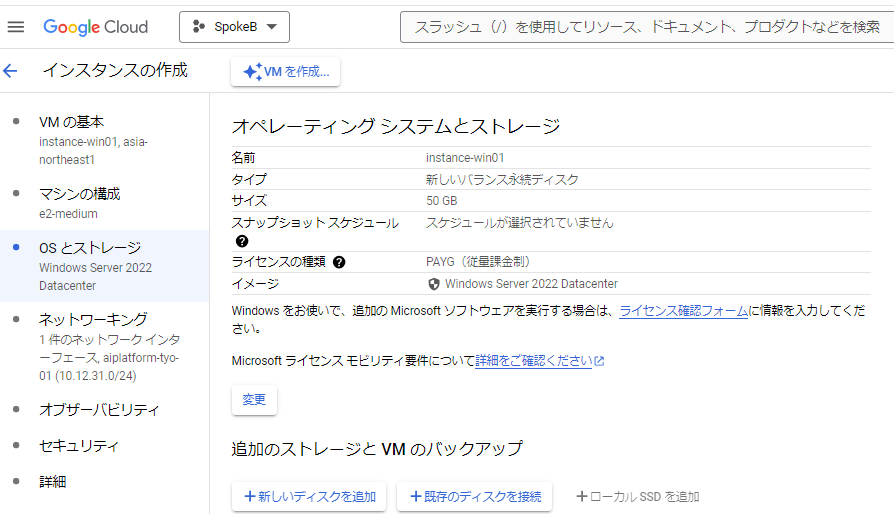Screen dimensions: 894x514
Task: Switch to セキュリティ section
Action: coord(79,446)
